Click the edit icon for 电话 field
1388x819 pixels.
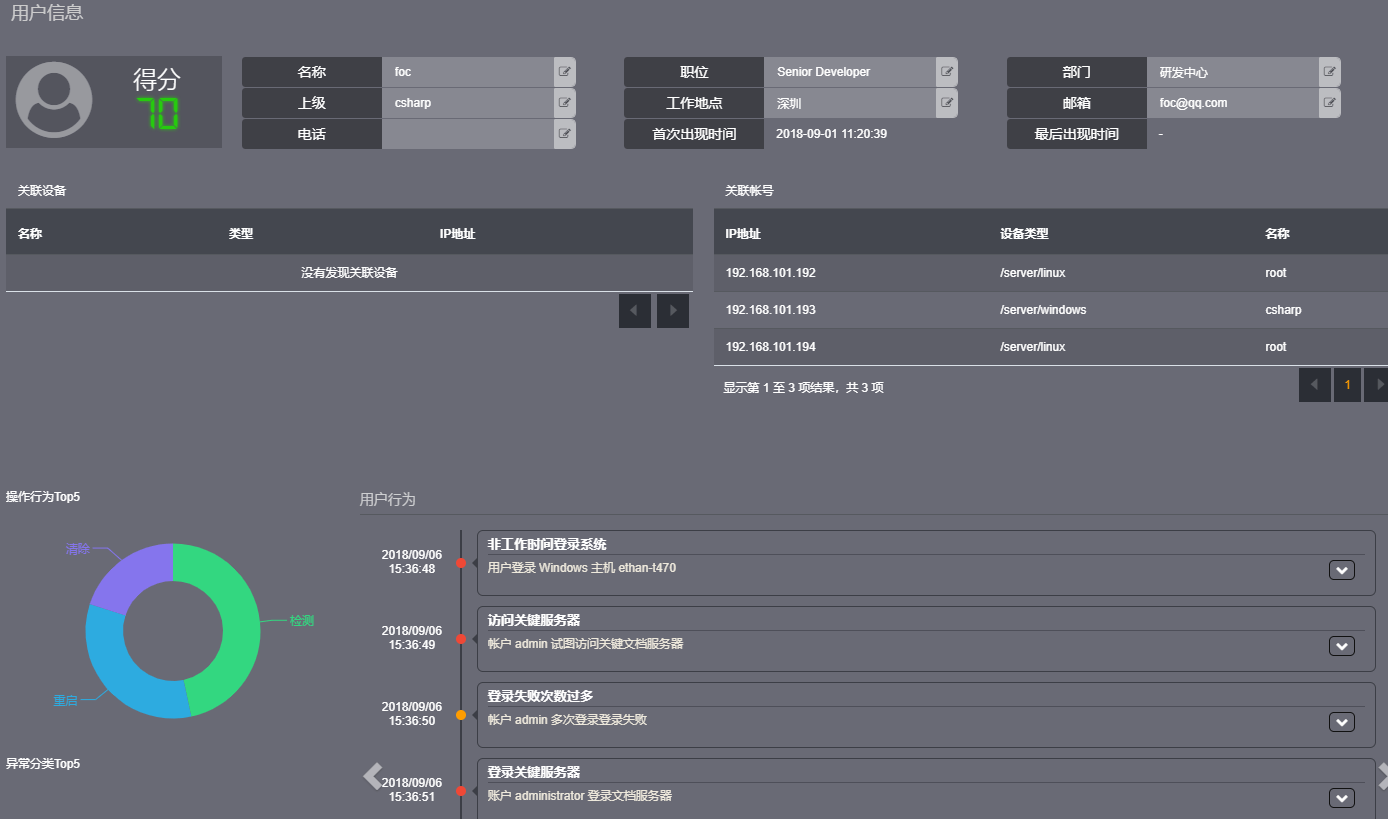coord(565,134)
